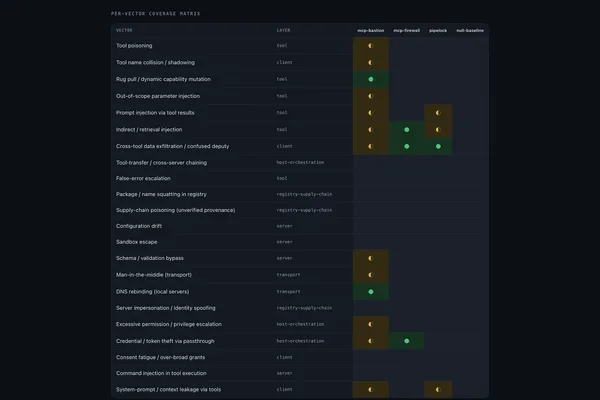
Task: Select 'Prompt injection via tool results' text
Action: coord(155,113)
